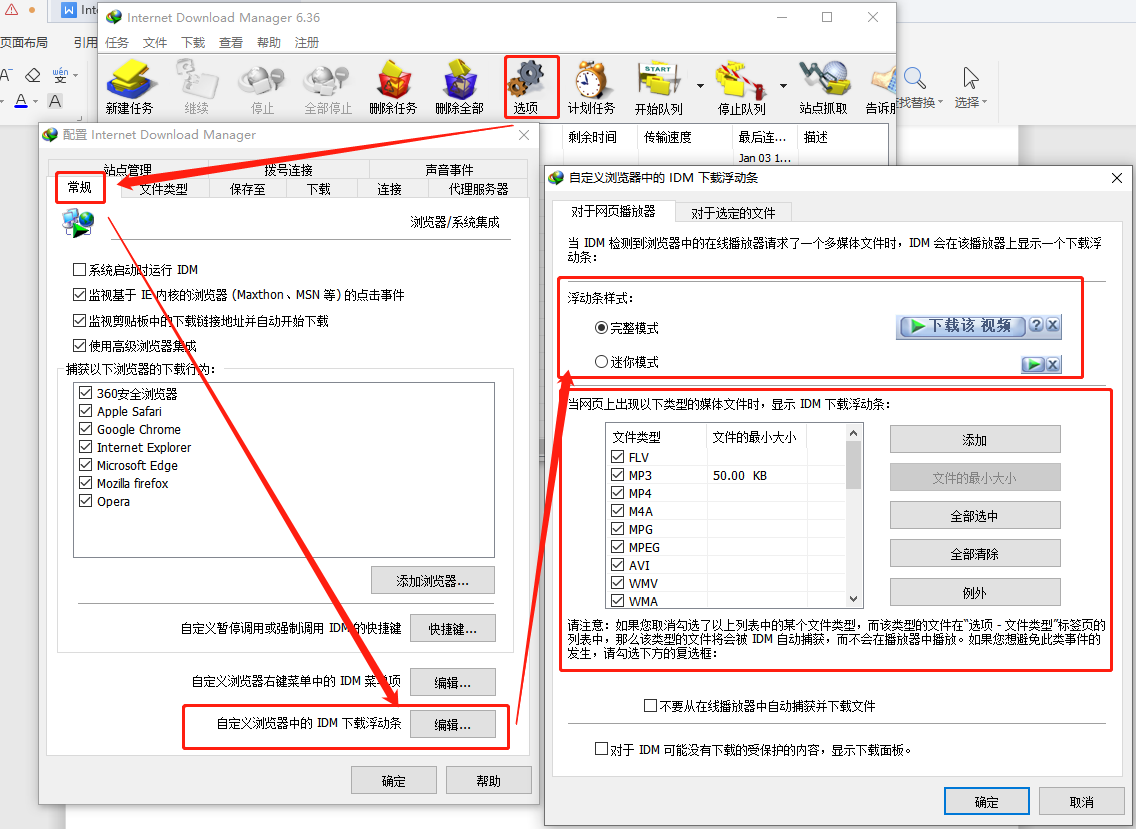The height and width of the screenshot is (829, 1136).
Task: Open the 任务 menu
Action: pos(117,43)
